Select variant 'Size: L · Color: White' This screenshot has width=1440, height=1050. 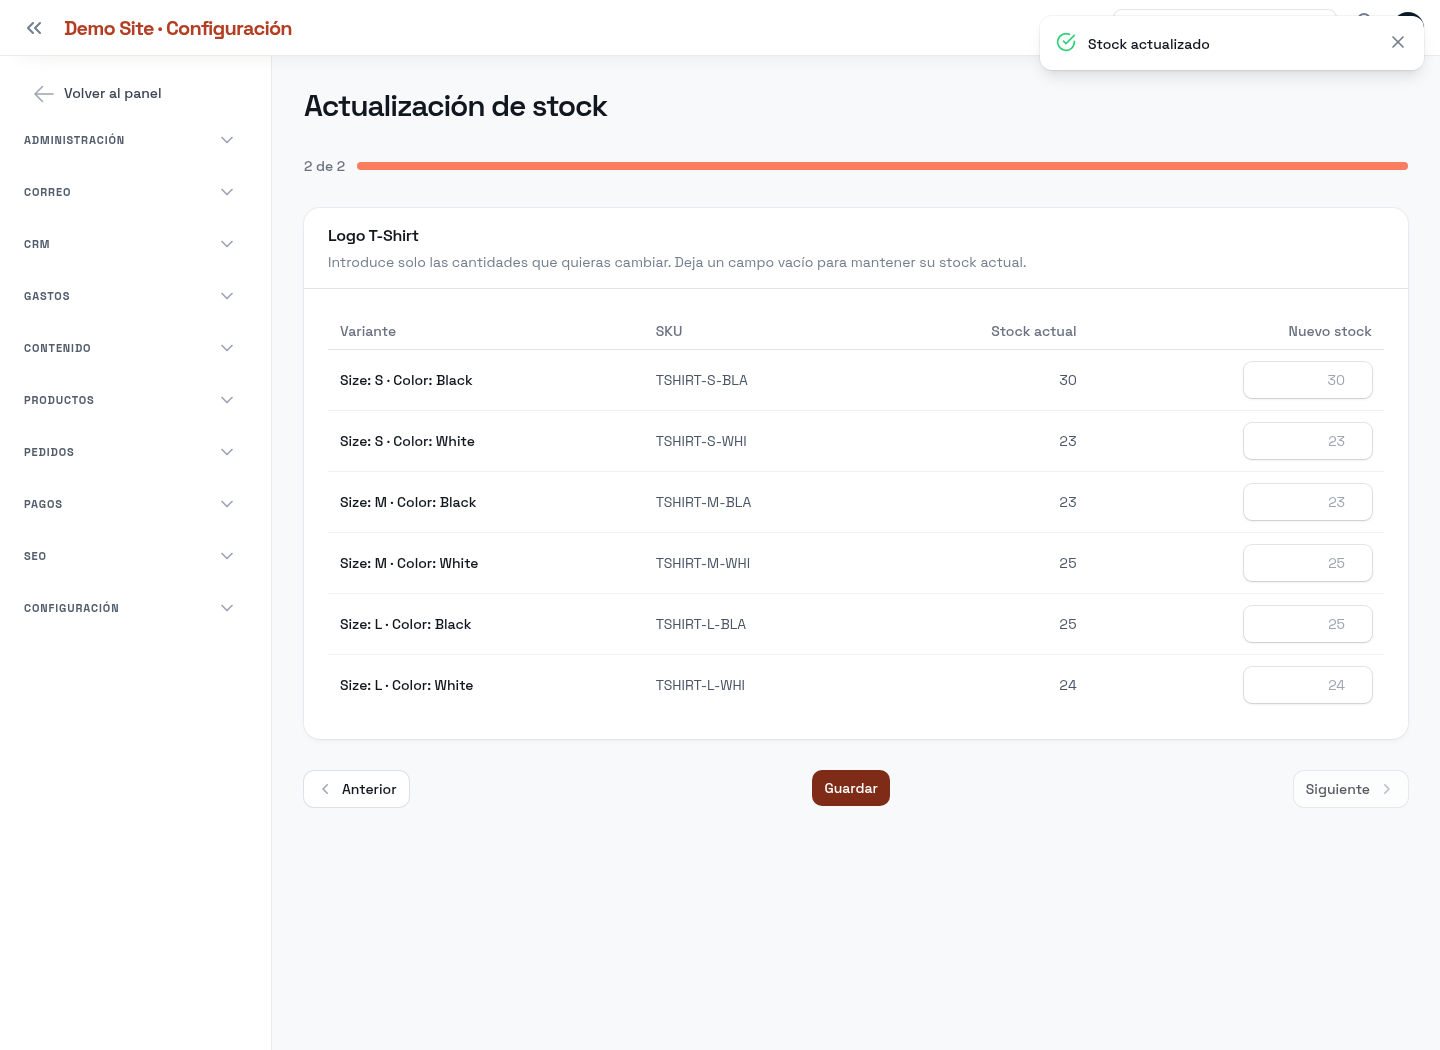pyautogui.click(x=406, y=685)
